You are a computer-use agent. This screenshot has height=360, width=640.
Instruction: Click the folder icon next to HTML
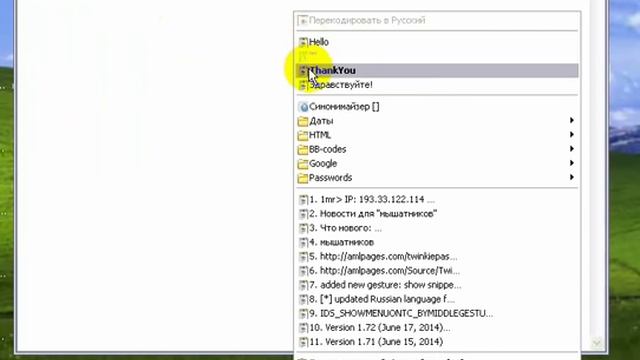click(303, 136)
